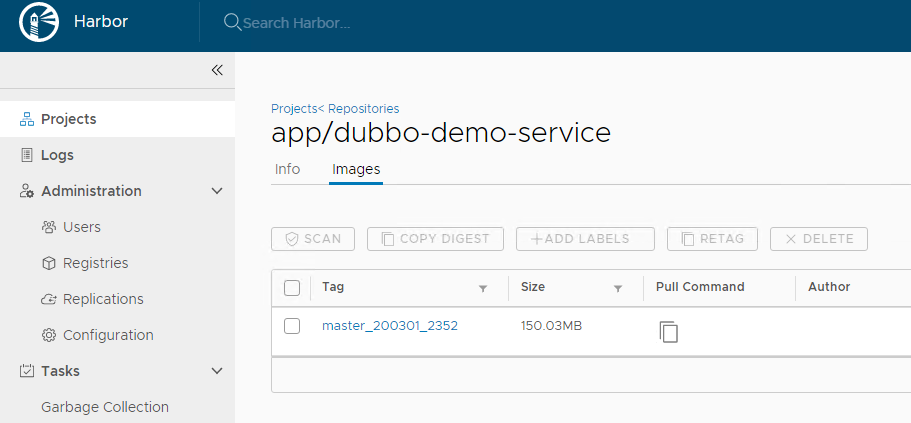911x423 pixels.
Task: Switch to the Info tab
Action: click(x=287, y=169)
